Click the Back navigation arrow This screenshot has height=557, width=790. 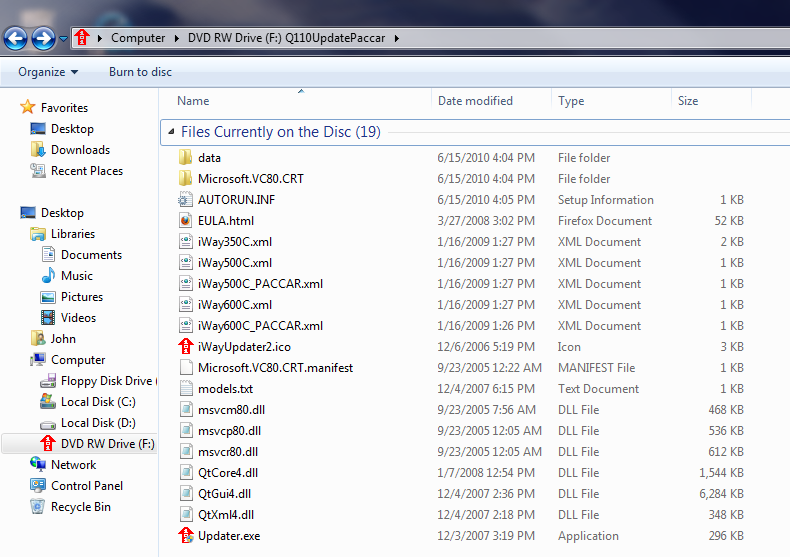(16, 38)
